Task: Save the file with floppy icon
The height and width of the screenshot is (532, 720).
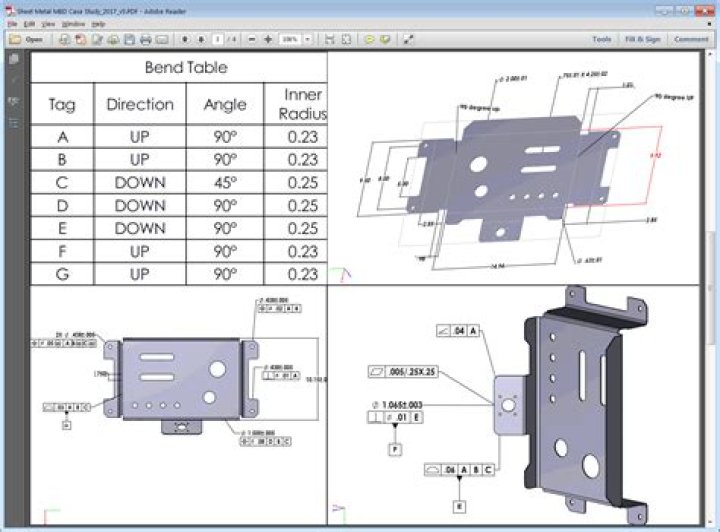Action: pos(129,39)
